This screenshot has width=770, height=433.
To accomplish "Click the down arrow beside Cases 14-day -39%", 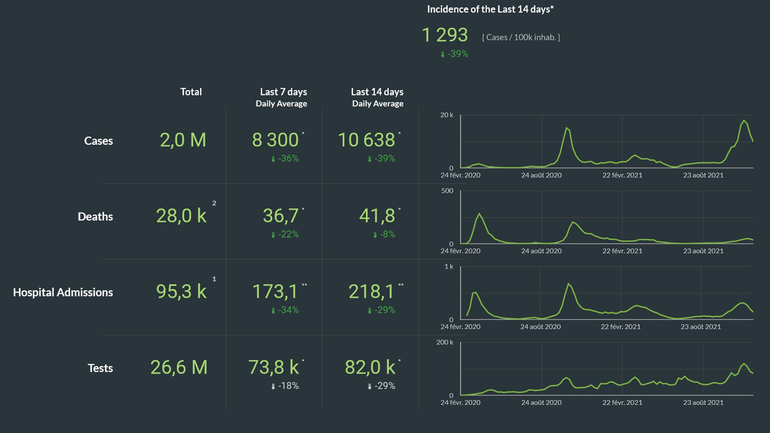I will 371,159.
